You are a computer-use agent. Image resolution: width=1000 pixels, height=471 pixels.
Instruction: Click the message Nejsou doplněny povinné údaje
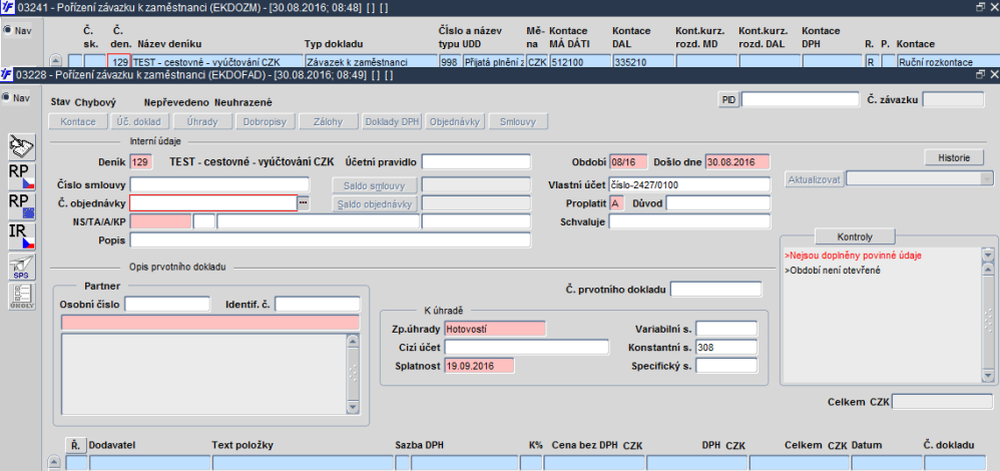click(853, 255)
